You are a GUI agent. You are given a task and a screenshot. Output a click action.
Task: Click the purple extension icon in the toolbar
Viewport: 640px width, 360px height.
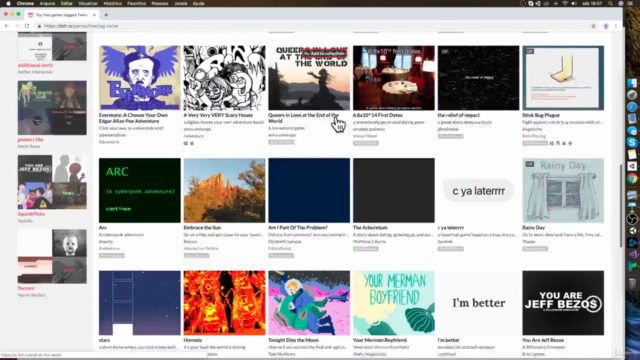point(606,26)
